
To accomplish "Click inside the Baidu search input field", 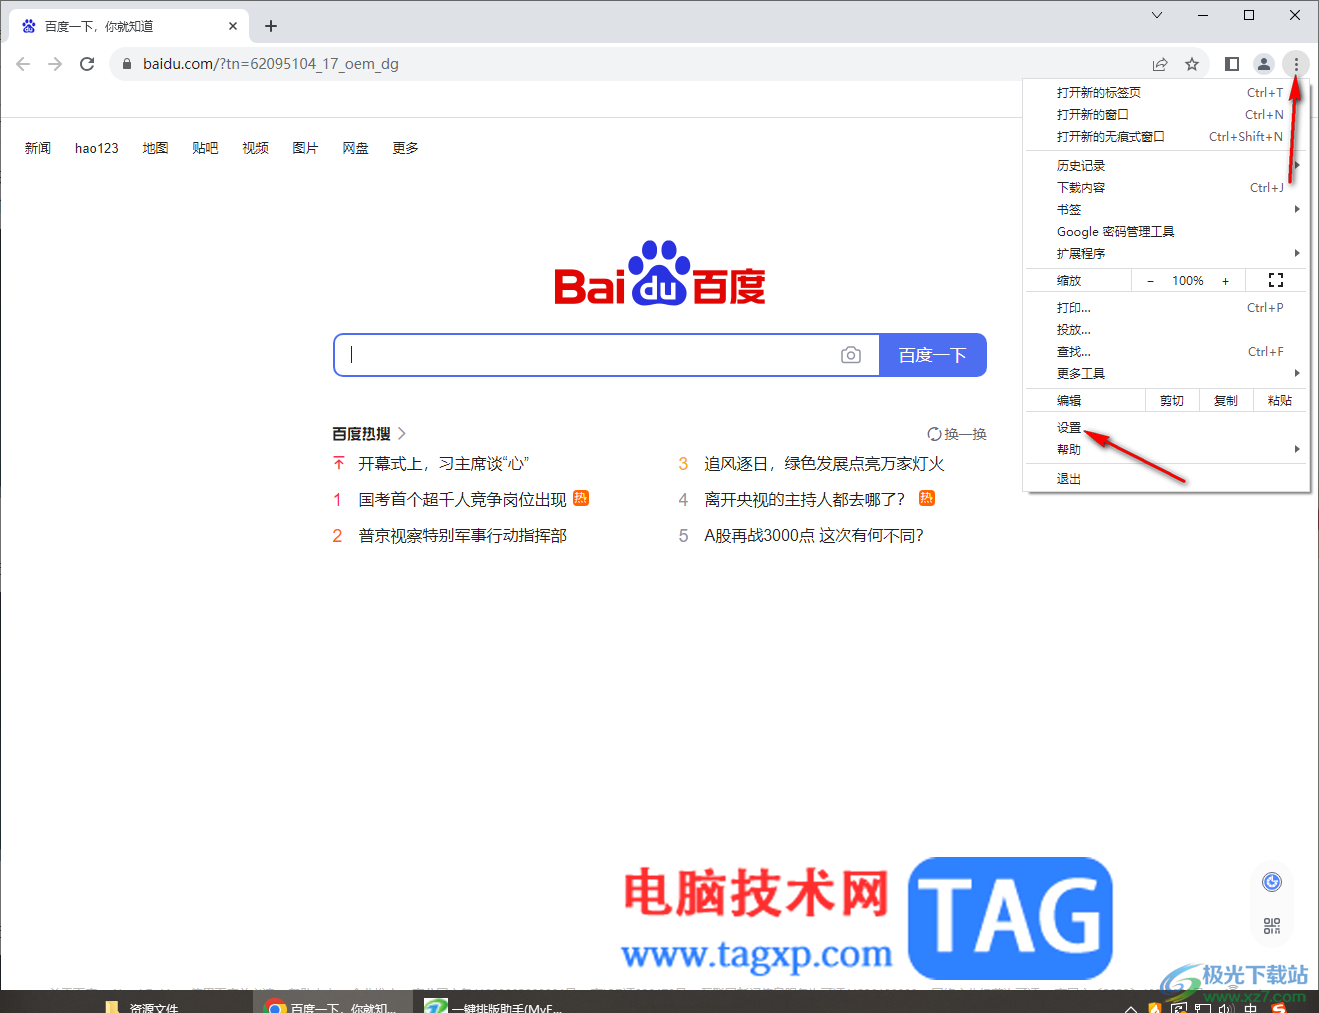I will [600, 355].
